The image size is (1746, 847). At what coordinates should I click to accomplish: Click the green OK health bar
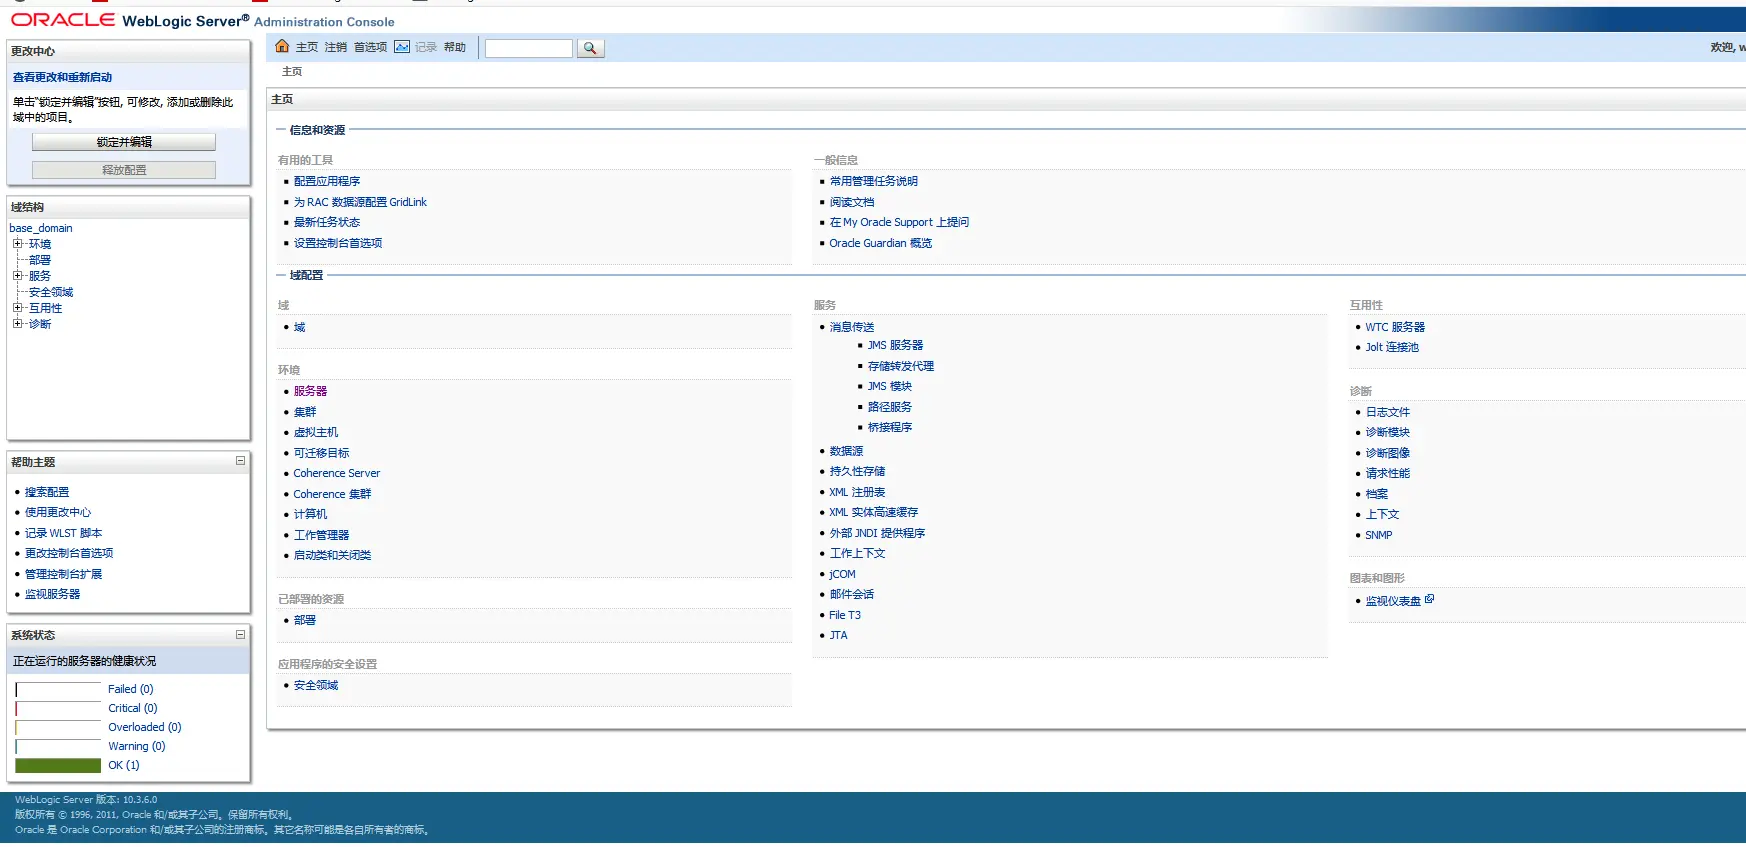58,765
